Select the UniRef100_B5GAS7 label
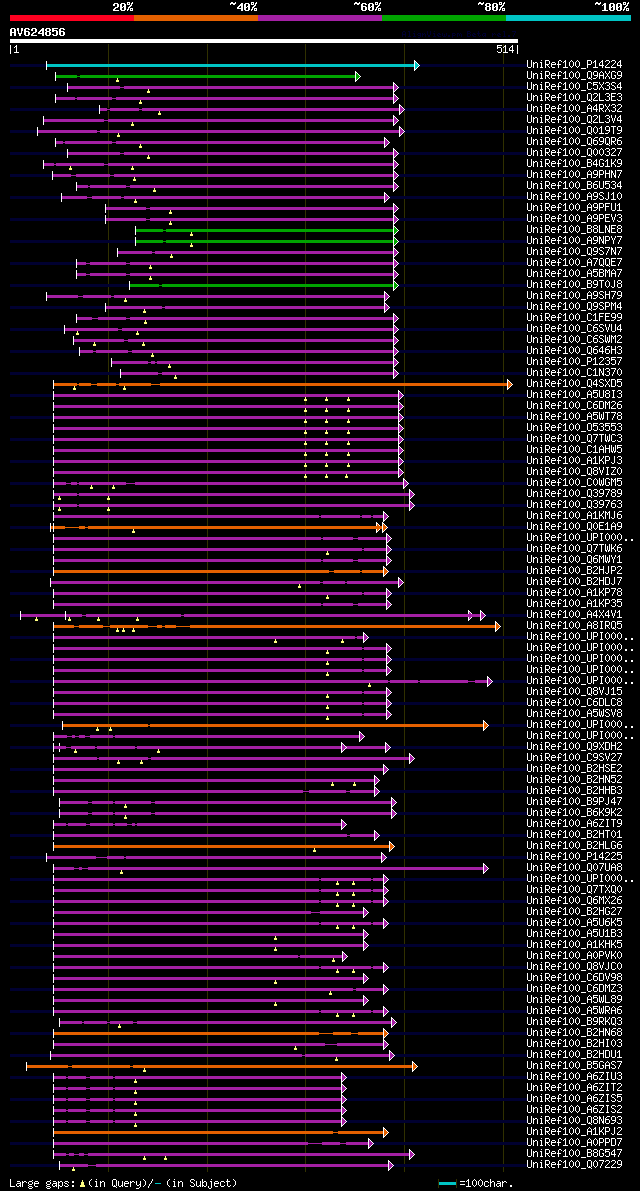The width and height of the screenshot is (640, 1191). pos(574,1066)
